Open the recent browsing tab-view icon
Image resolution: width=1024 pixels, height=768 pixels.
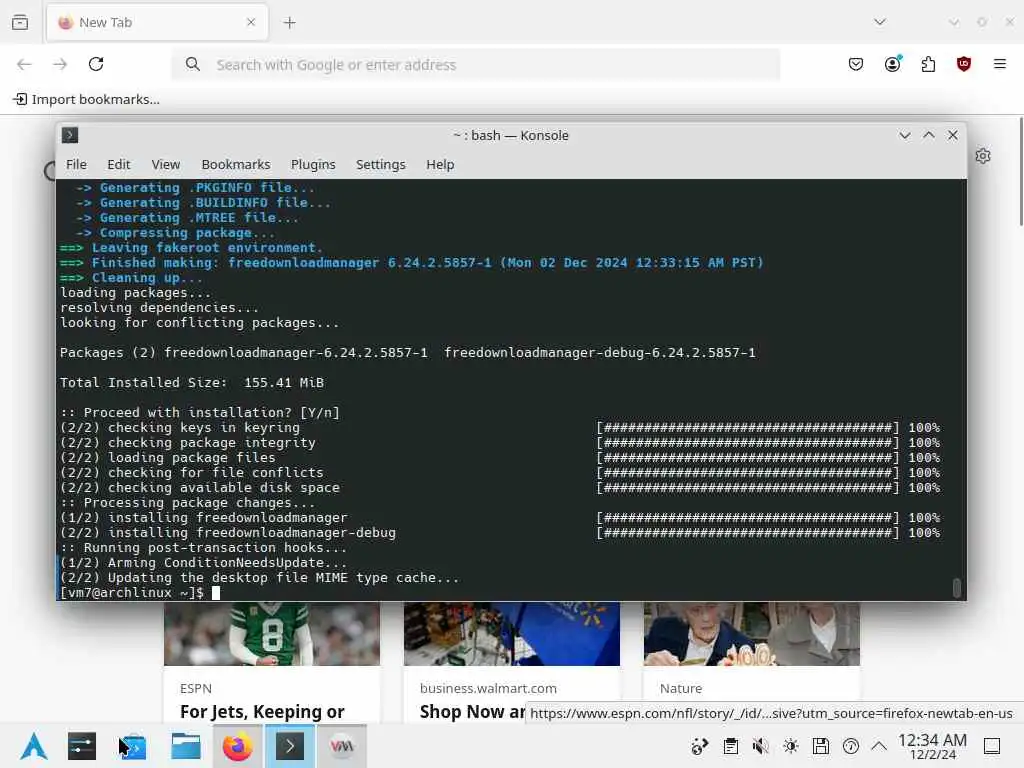click(x=20, y=22)
